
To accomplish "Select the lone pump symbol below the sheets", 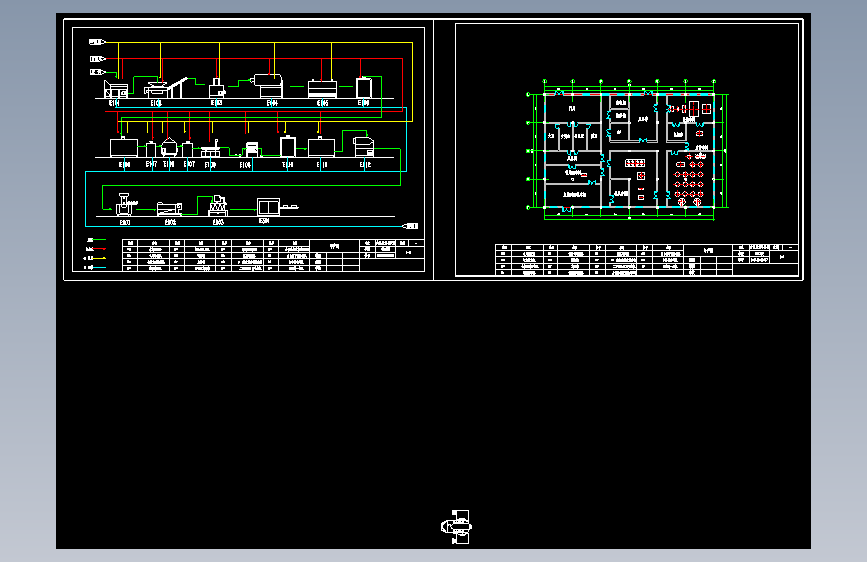I will 457,527.
